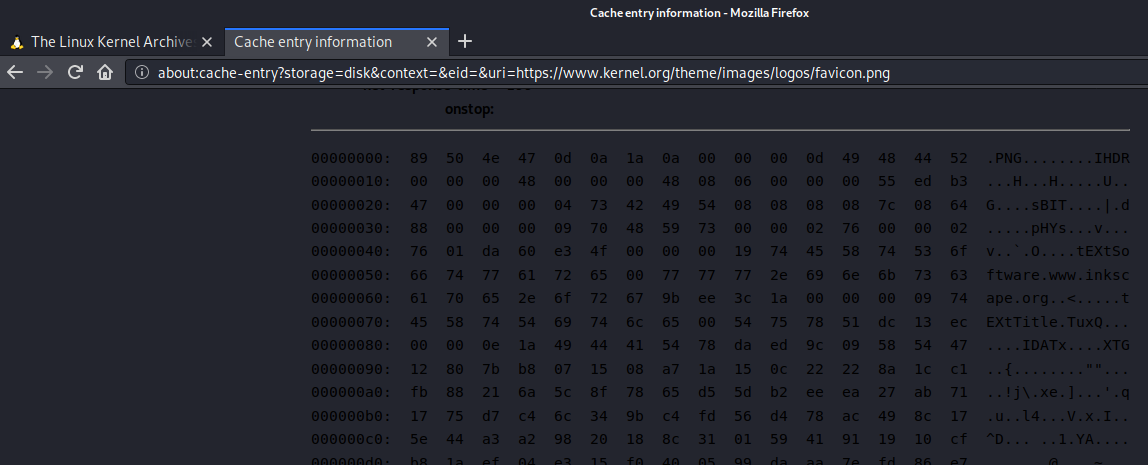Reload the current page
Image resolution: width=1148 pixels, height=465 pixels.
tap(75, 72)
